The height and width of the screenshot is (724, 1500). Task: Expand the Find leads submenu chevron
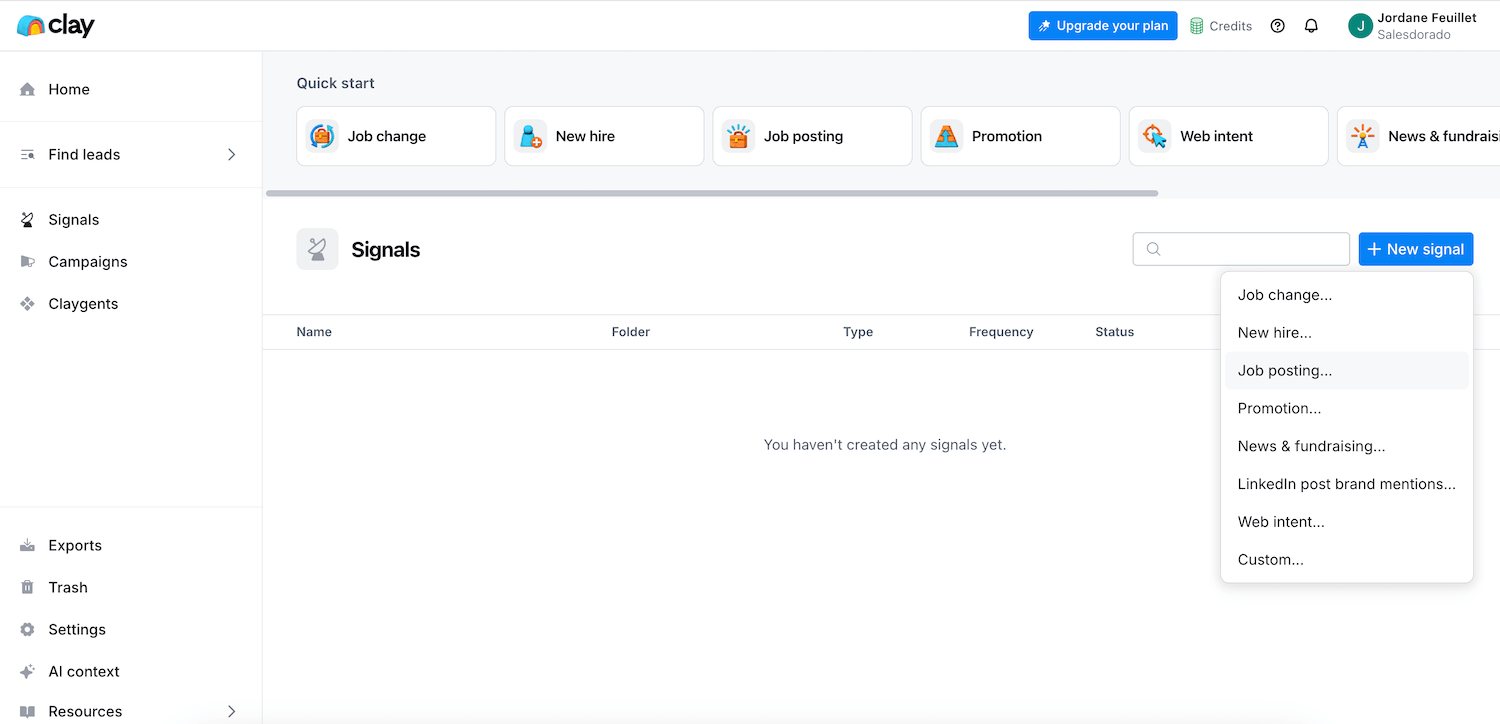tap(231, 154)
